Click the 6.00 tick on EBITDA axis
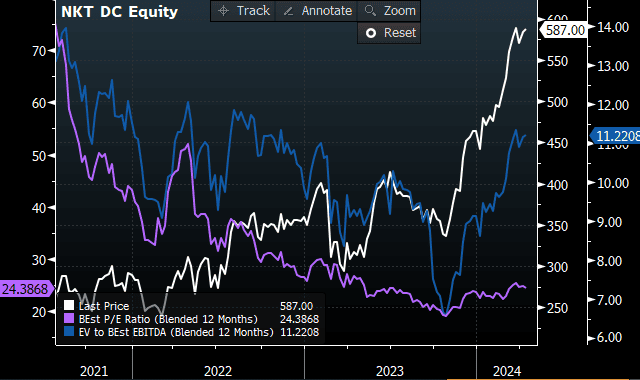 610,337
